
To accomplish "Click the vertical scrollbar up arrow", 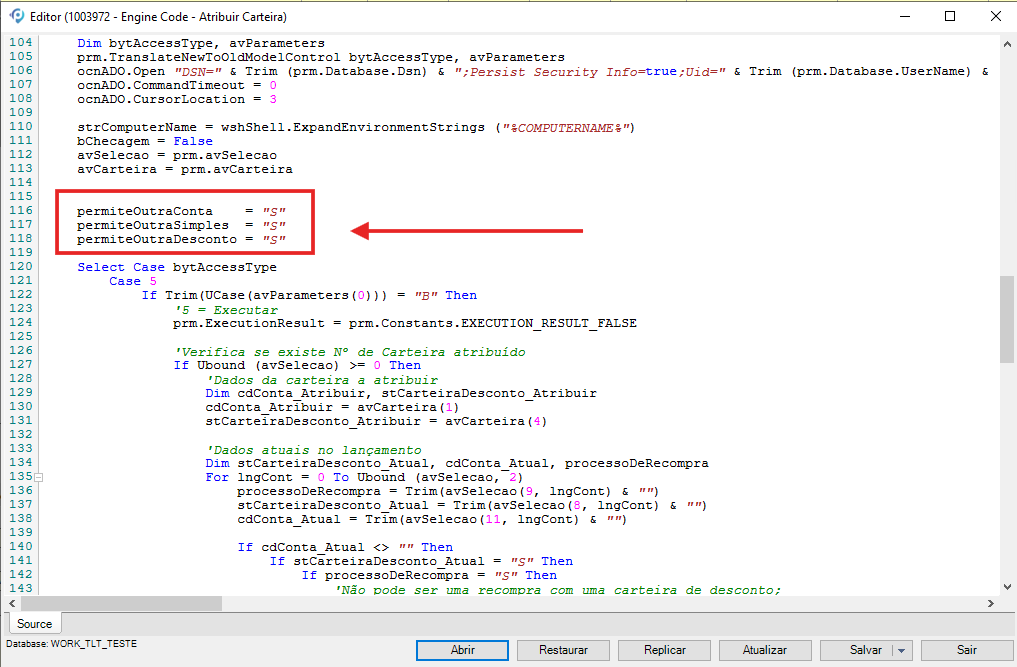I will (1007, 44).
